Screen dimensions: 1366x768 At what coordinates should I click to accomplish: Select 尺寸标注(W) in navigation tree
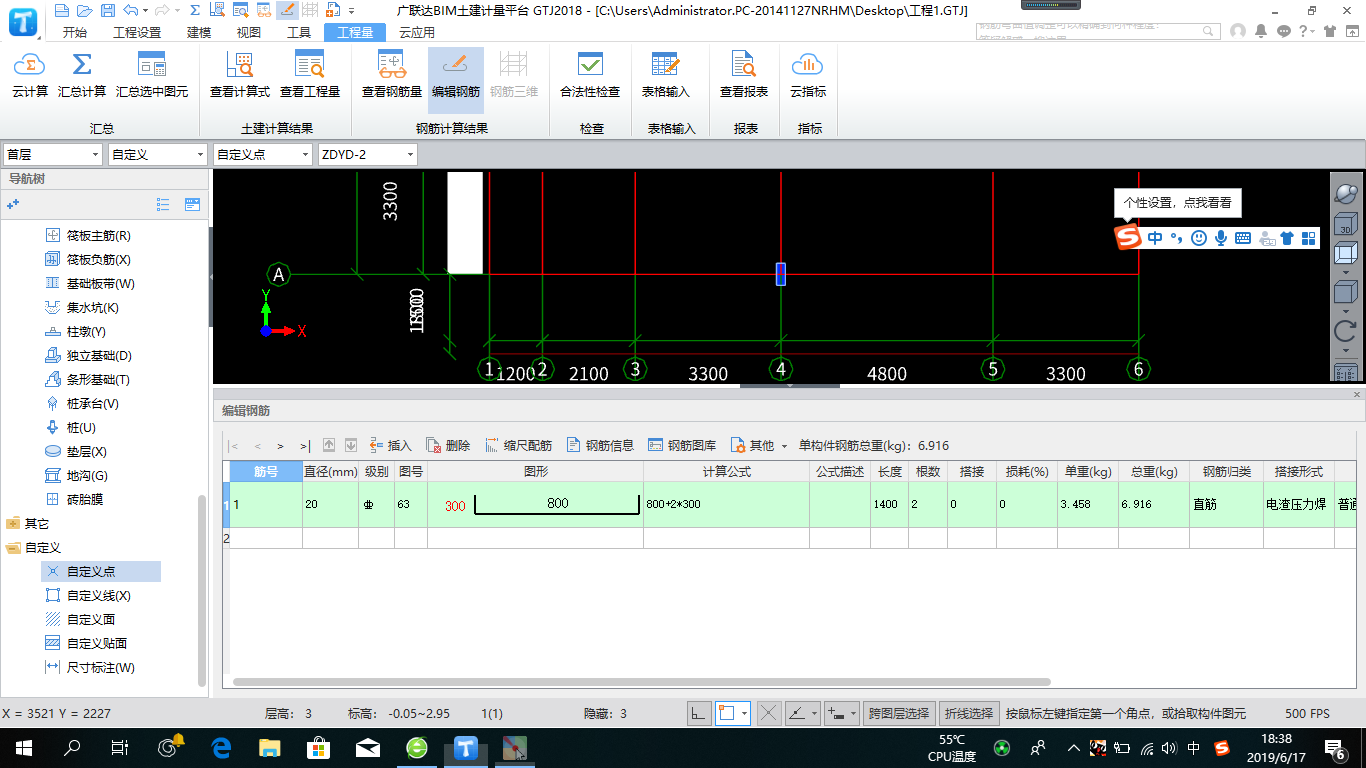[x=100, y=668]
